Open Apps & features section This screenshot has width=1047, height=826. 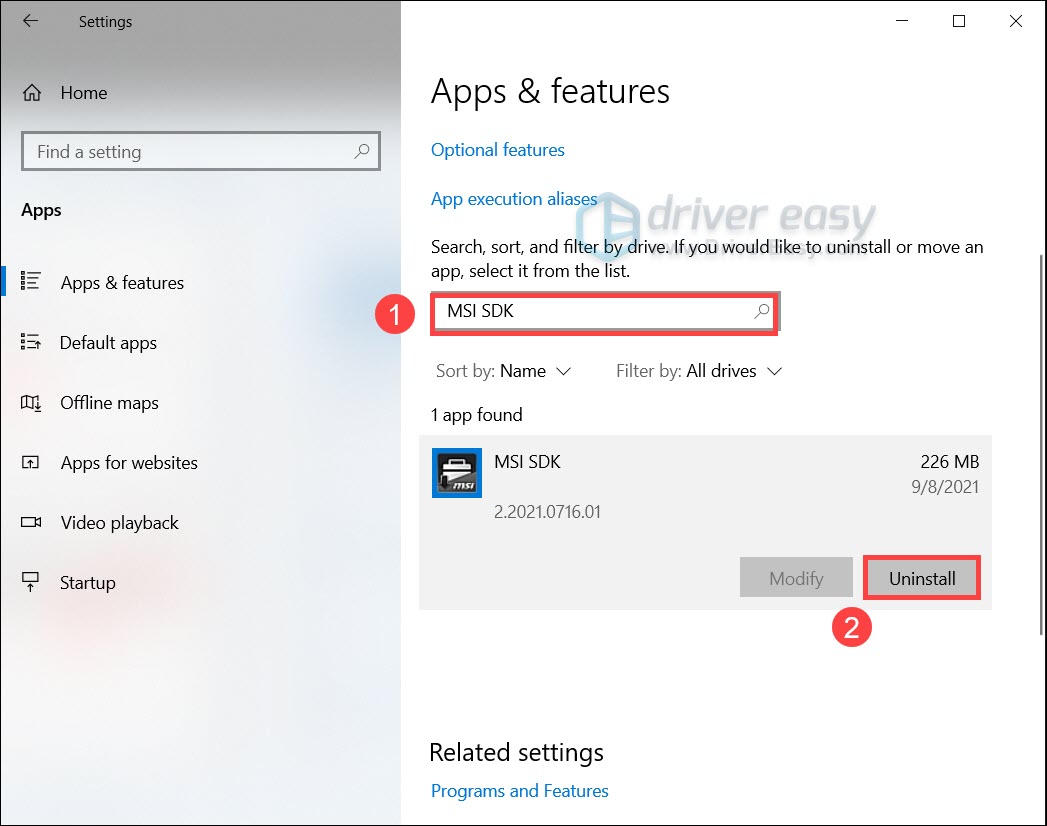click(x=122, y=282)
